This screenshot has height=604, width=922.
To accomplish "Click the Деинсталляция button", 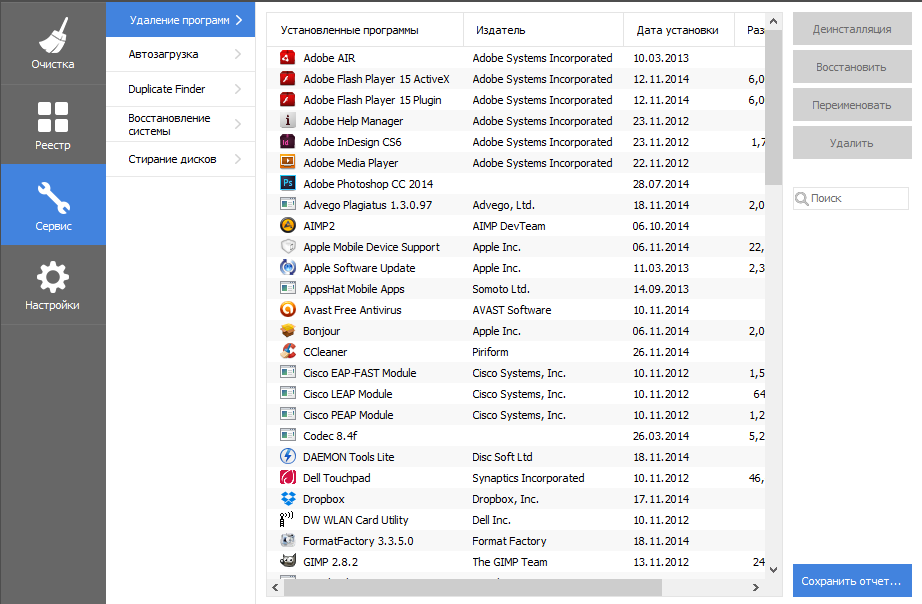I will coord(852,29).
